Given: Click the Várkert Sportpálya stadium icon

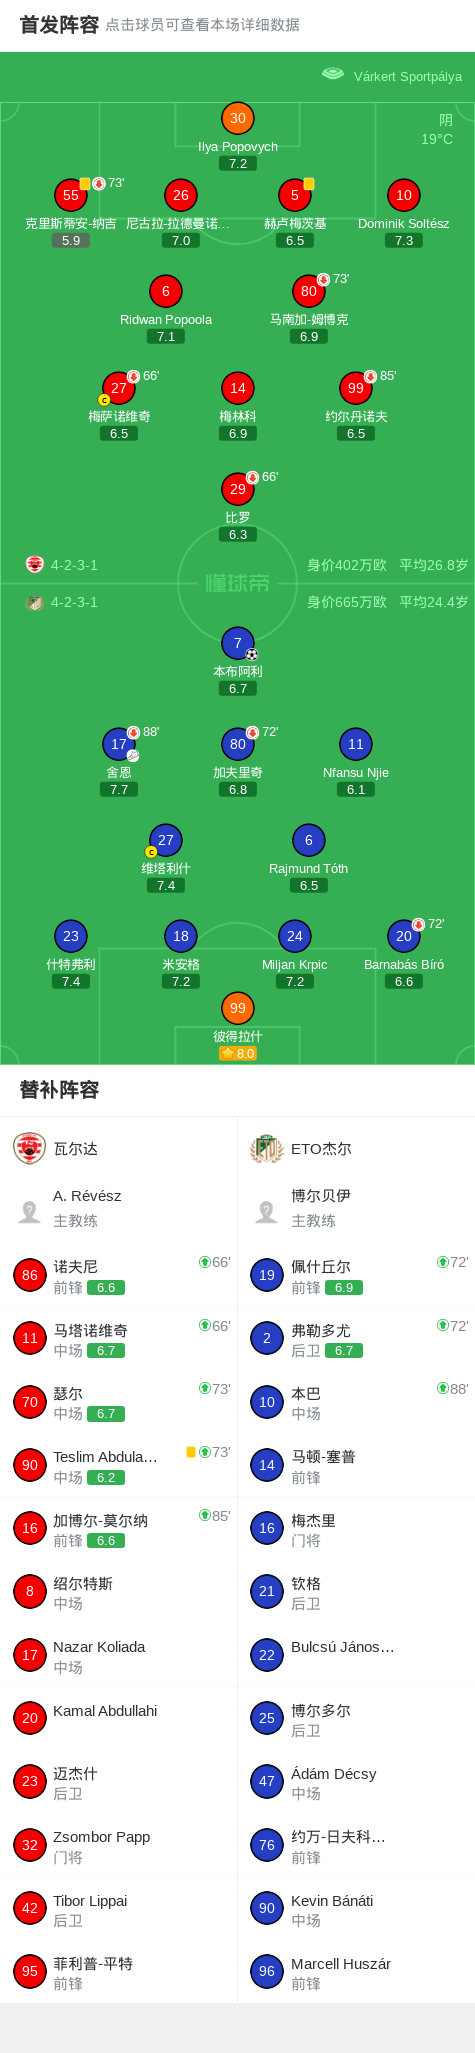Looking at the screenshot, I should [x=333, y=74].
